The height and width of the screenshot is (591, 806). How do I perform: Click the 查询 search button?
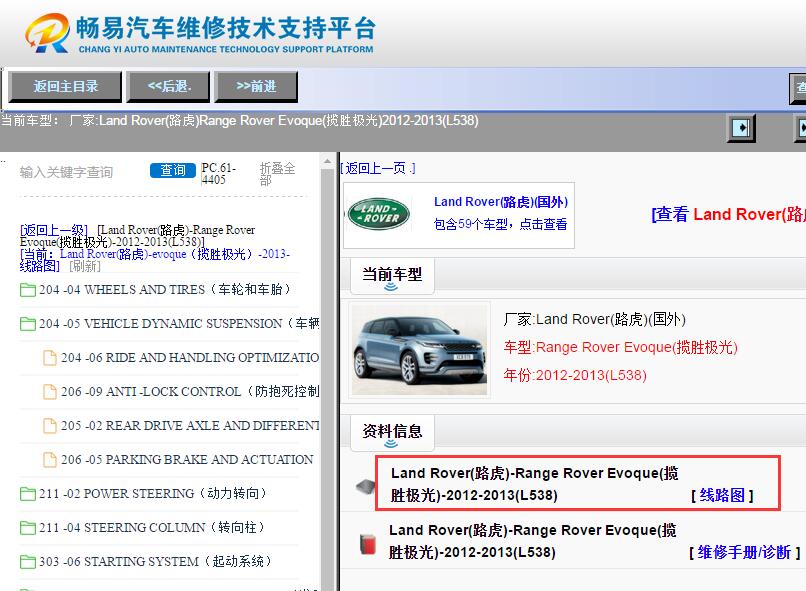(x=173, y=170)
